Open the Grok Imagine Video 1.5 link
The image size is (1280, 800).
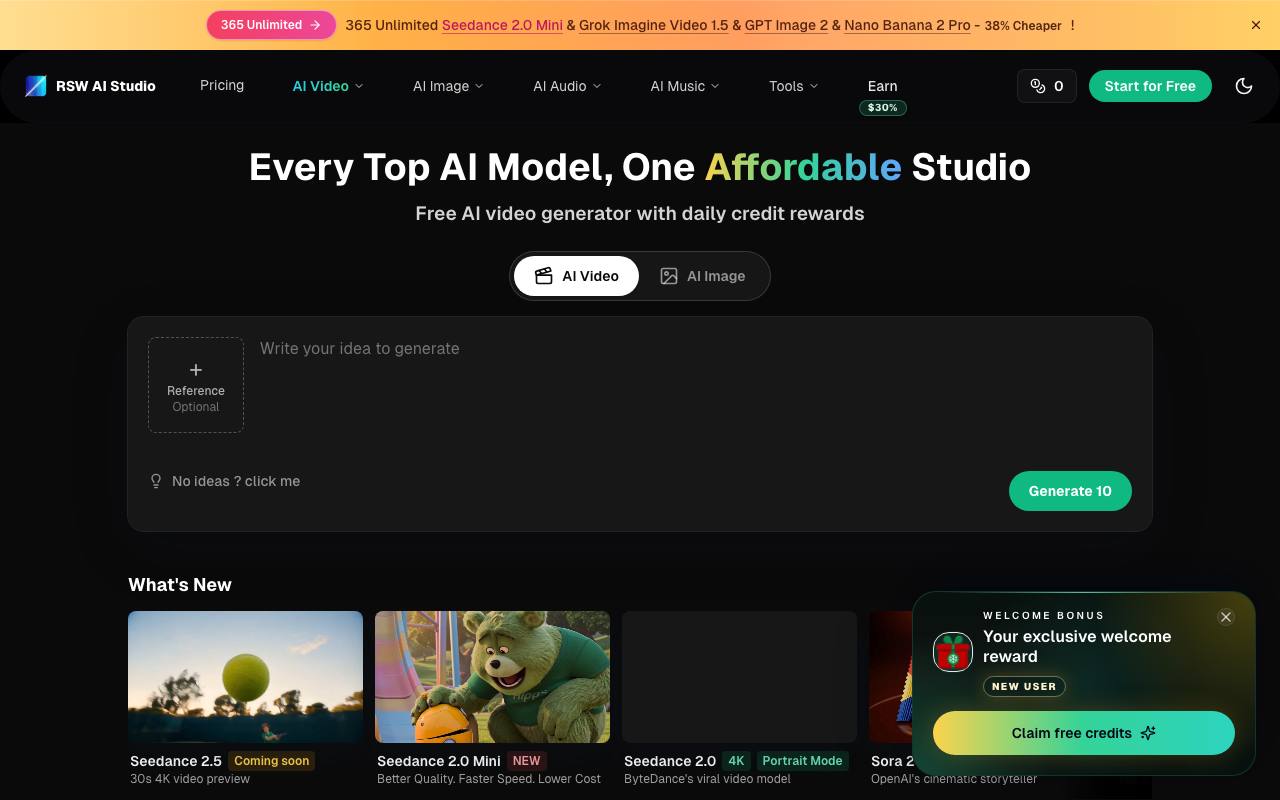tap(654, 25)
